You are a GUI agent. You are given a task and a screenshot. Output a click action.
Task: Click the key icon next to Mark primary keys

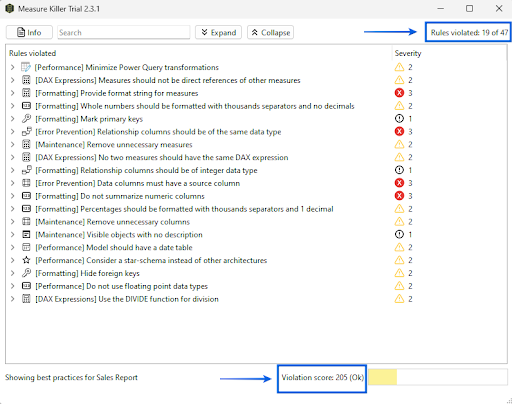[x=26, y=119]
